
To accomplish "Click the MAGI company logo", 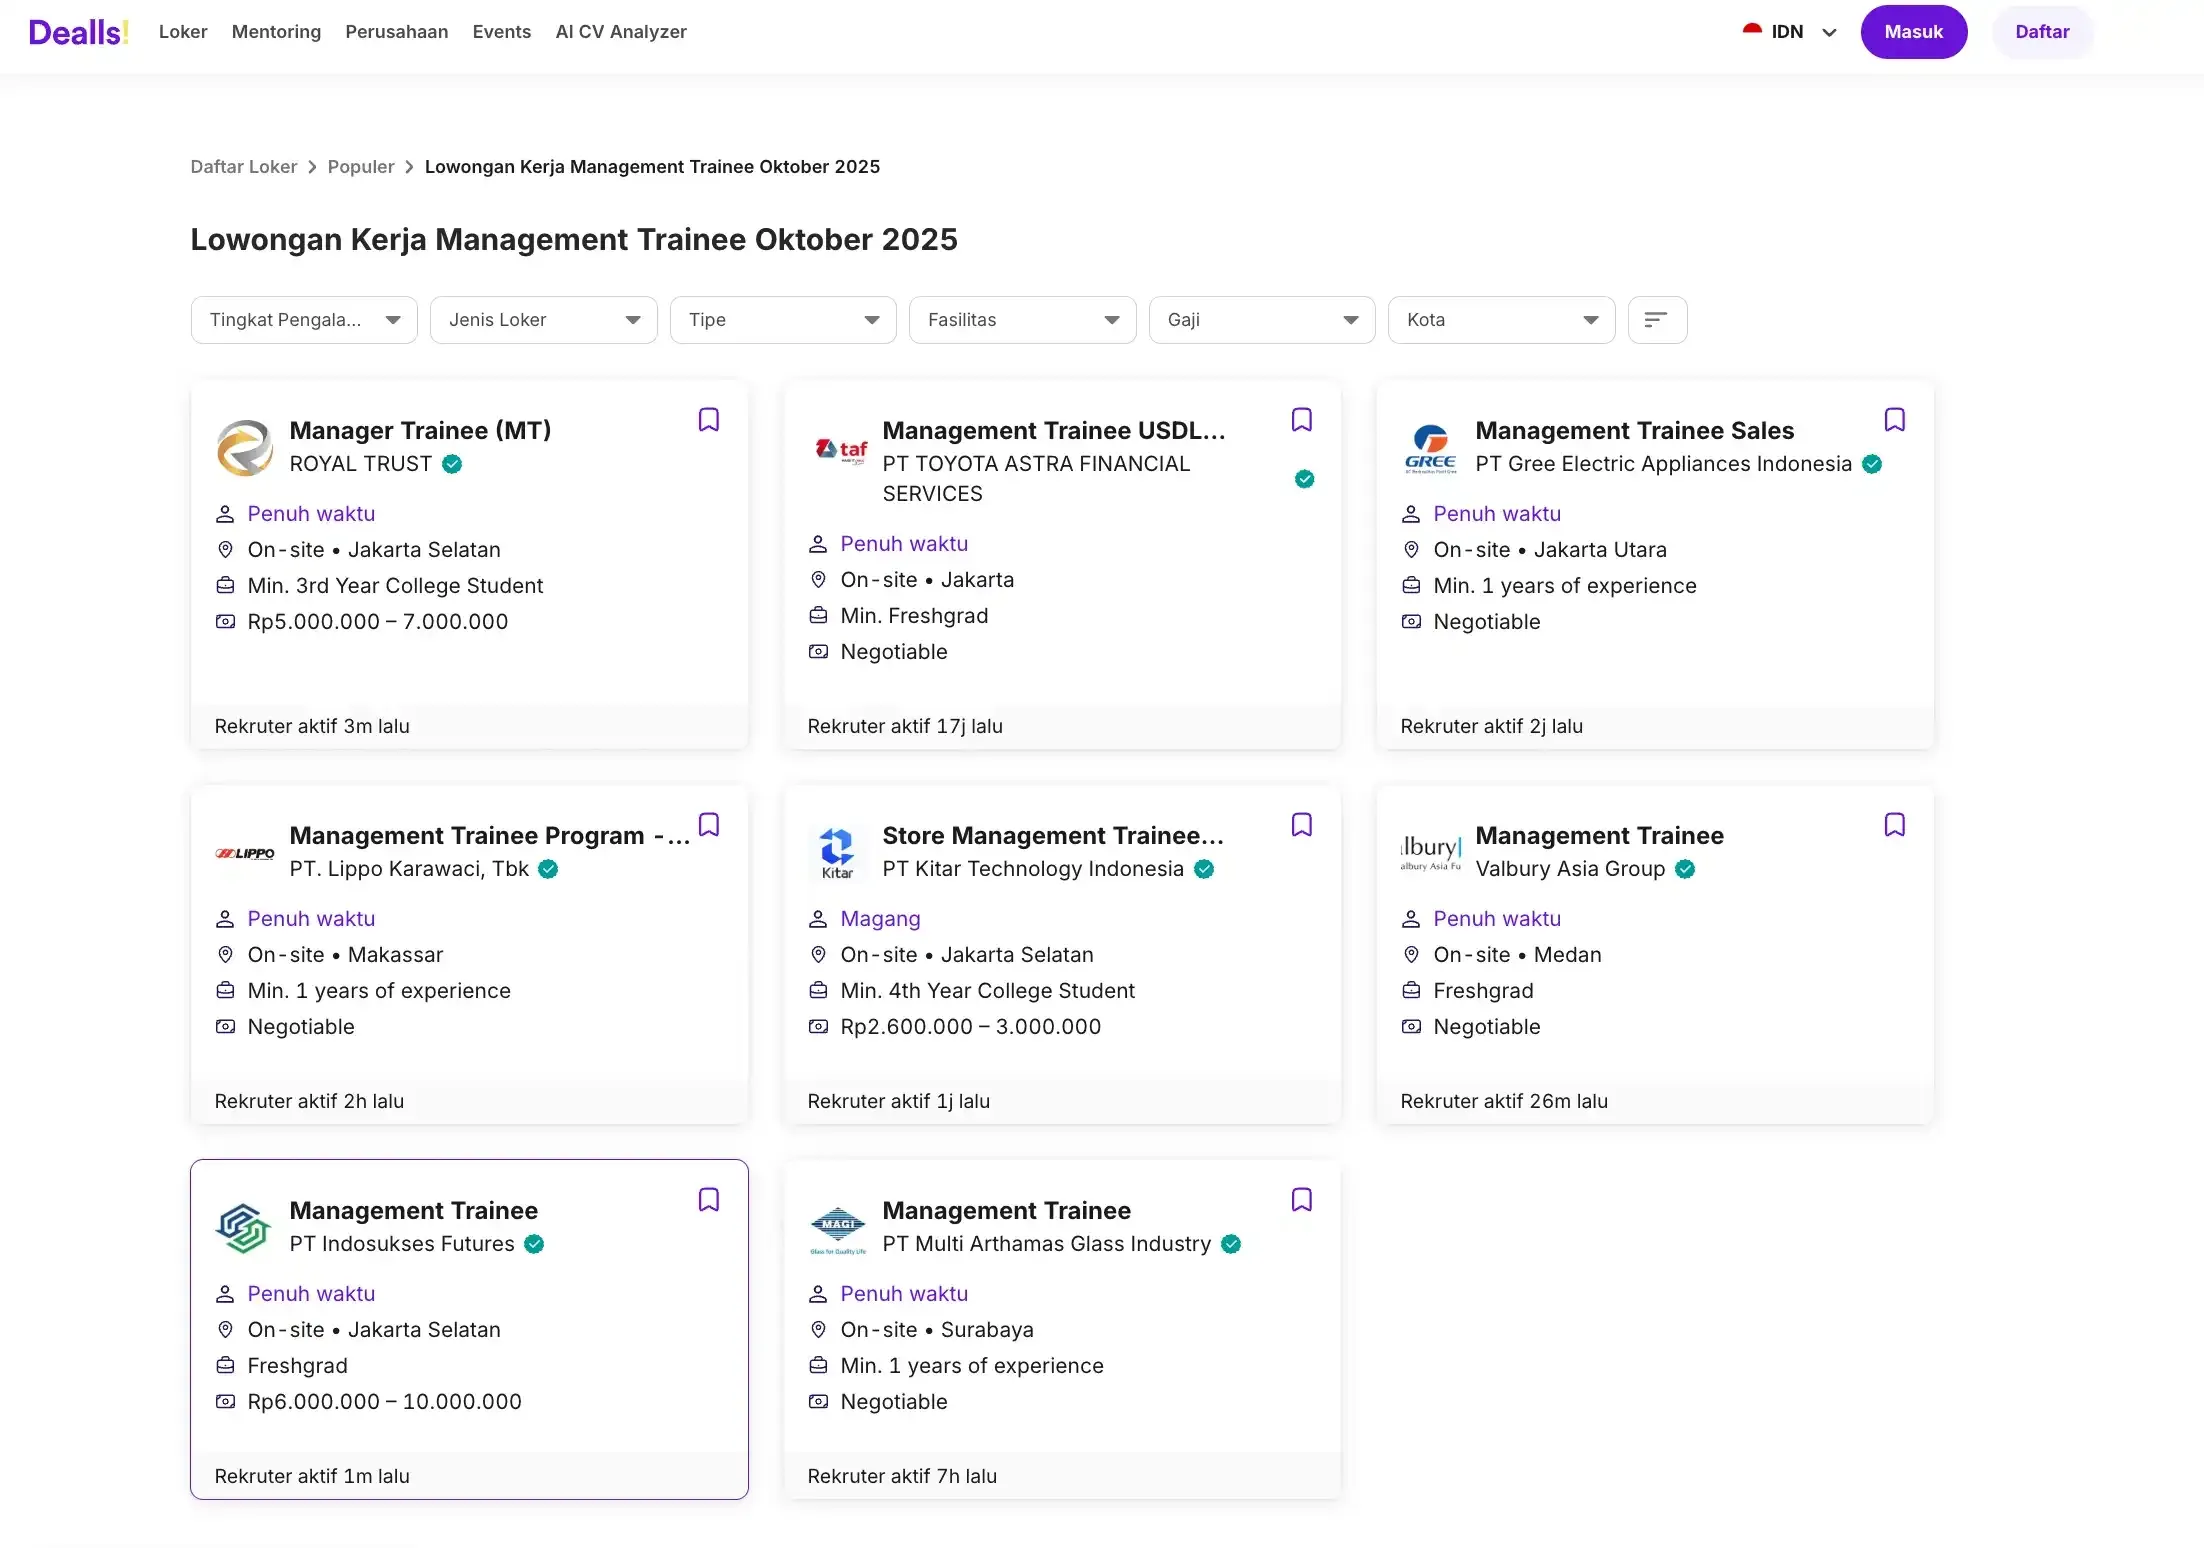I will point(837,1227).
